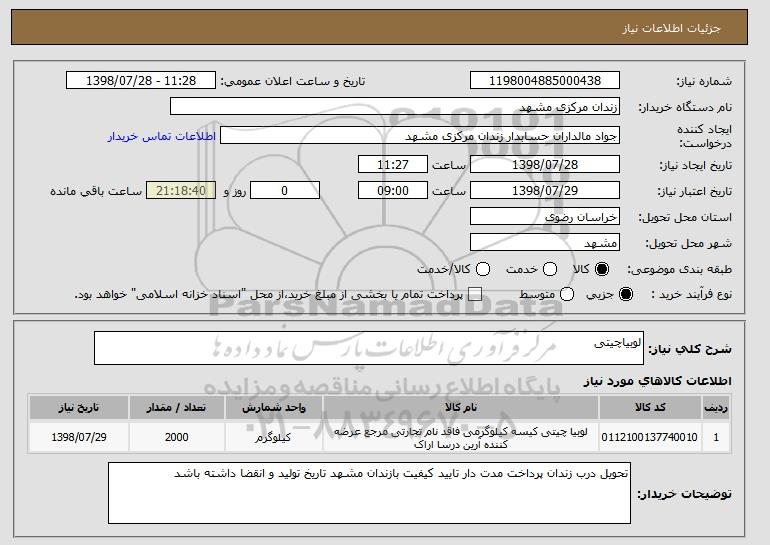This screenshot has height=545, width=770.
Task: Click the اطلاعات کالاهای مورد نیاز section heading
Action: 658,381
